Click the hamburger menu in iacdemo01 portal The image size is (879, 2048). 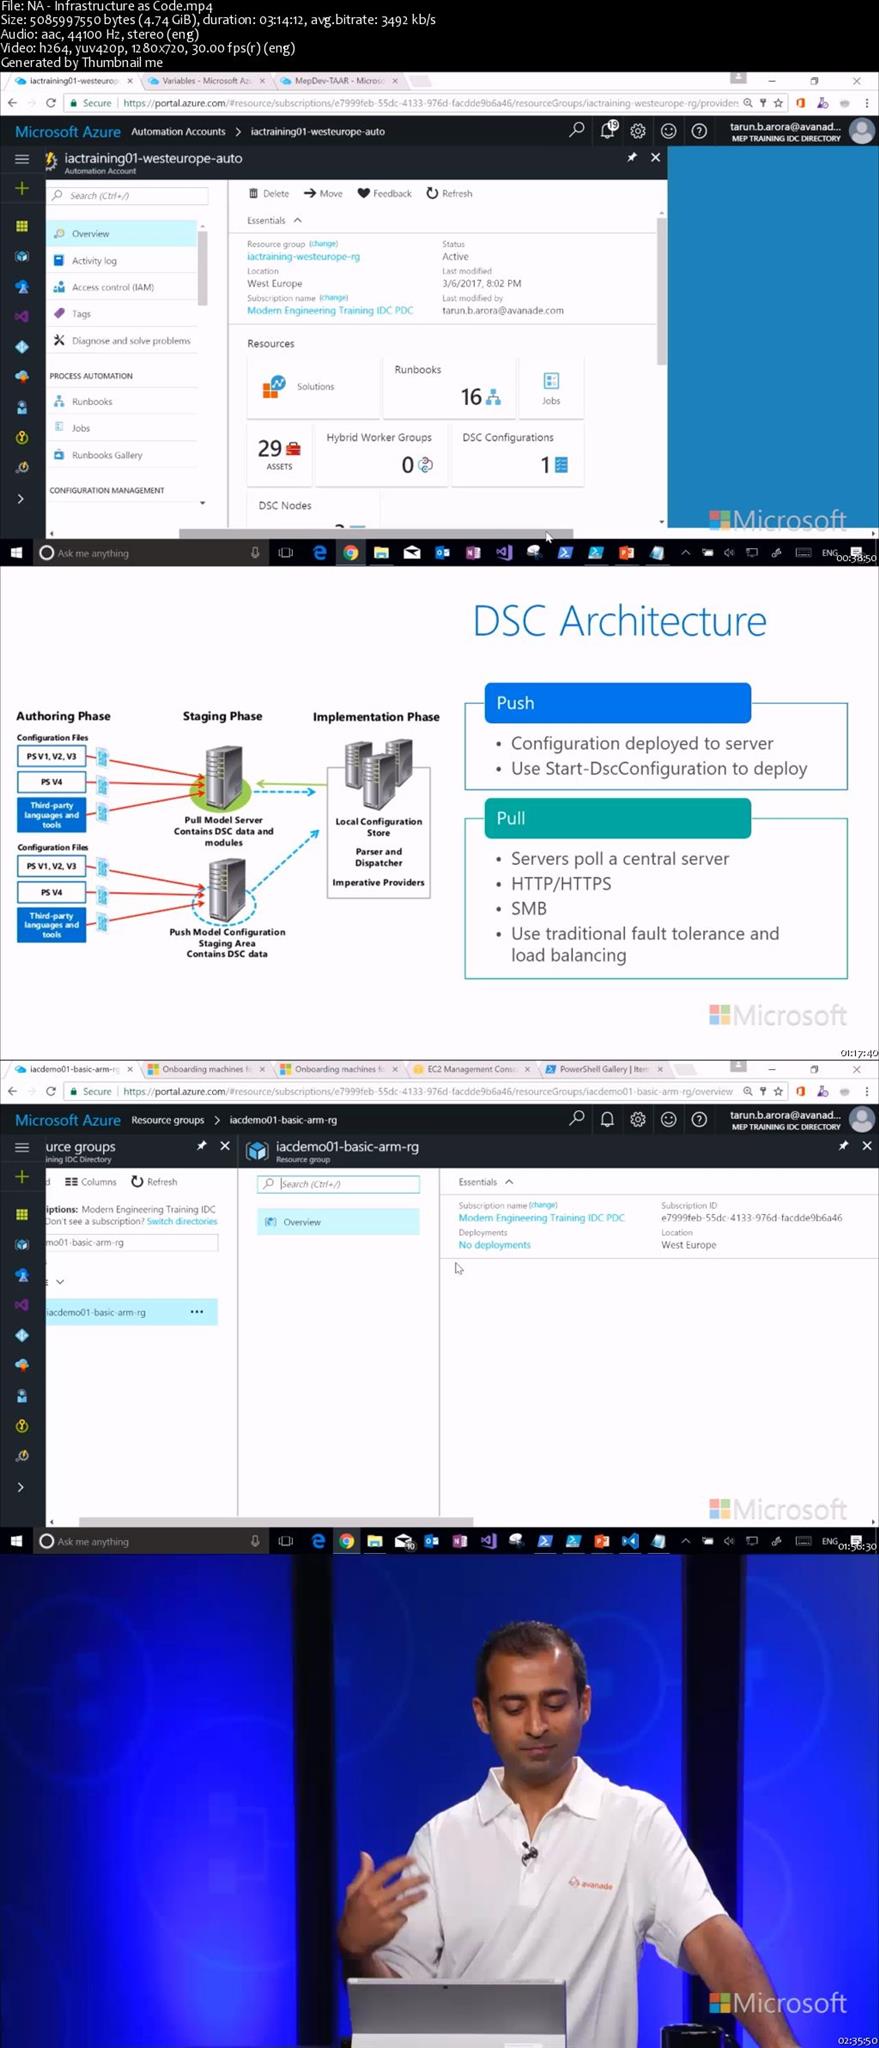click(21, 1147)
